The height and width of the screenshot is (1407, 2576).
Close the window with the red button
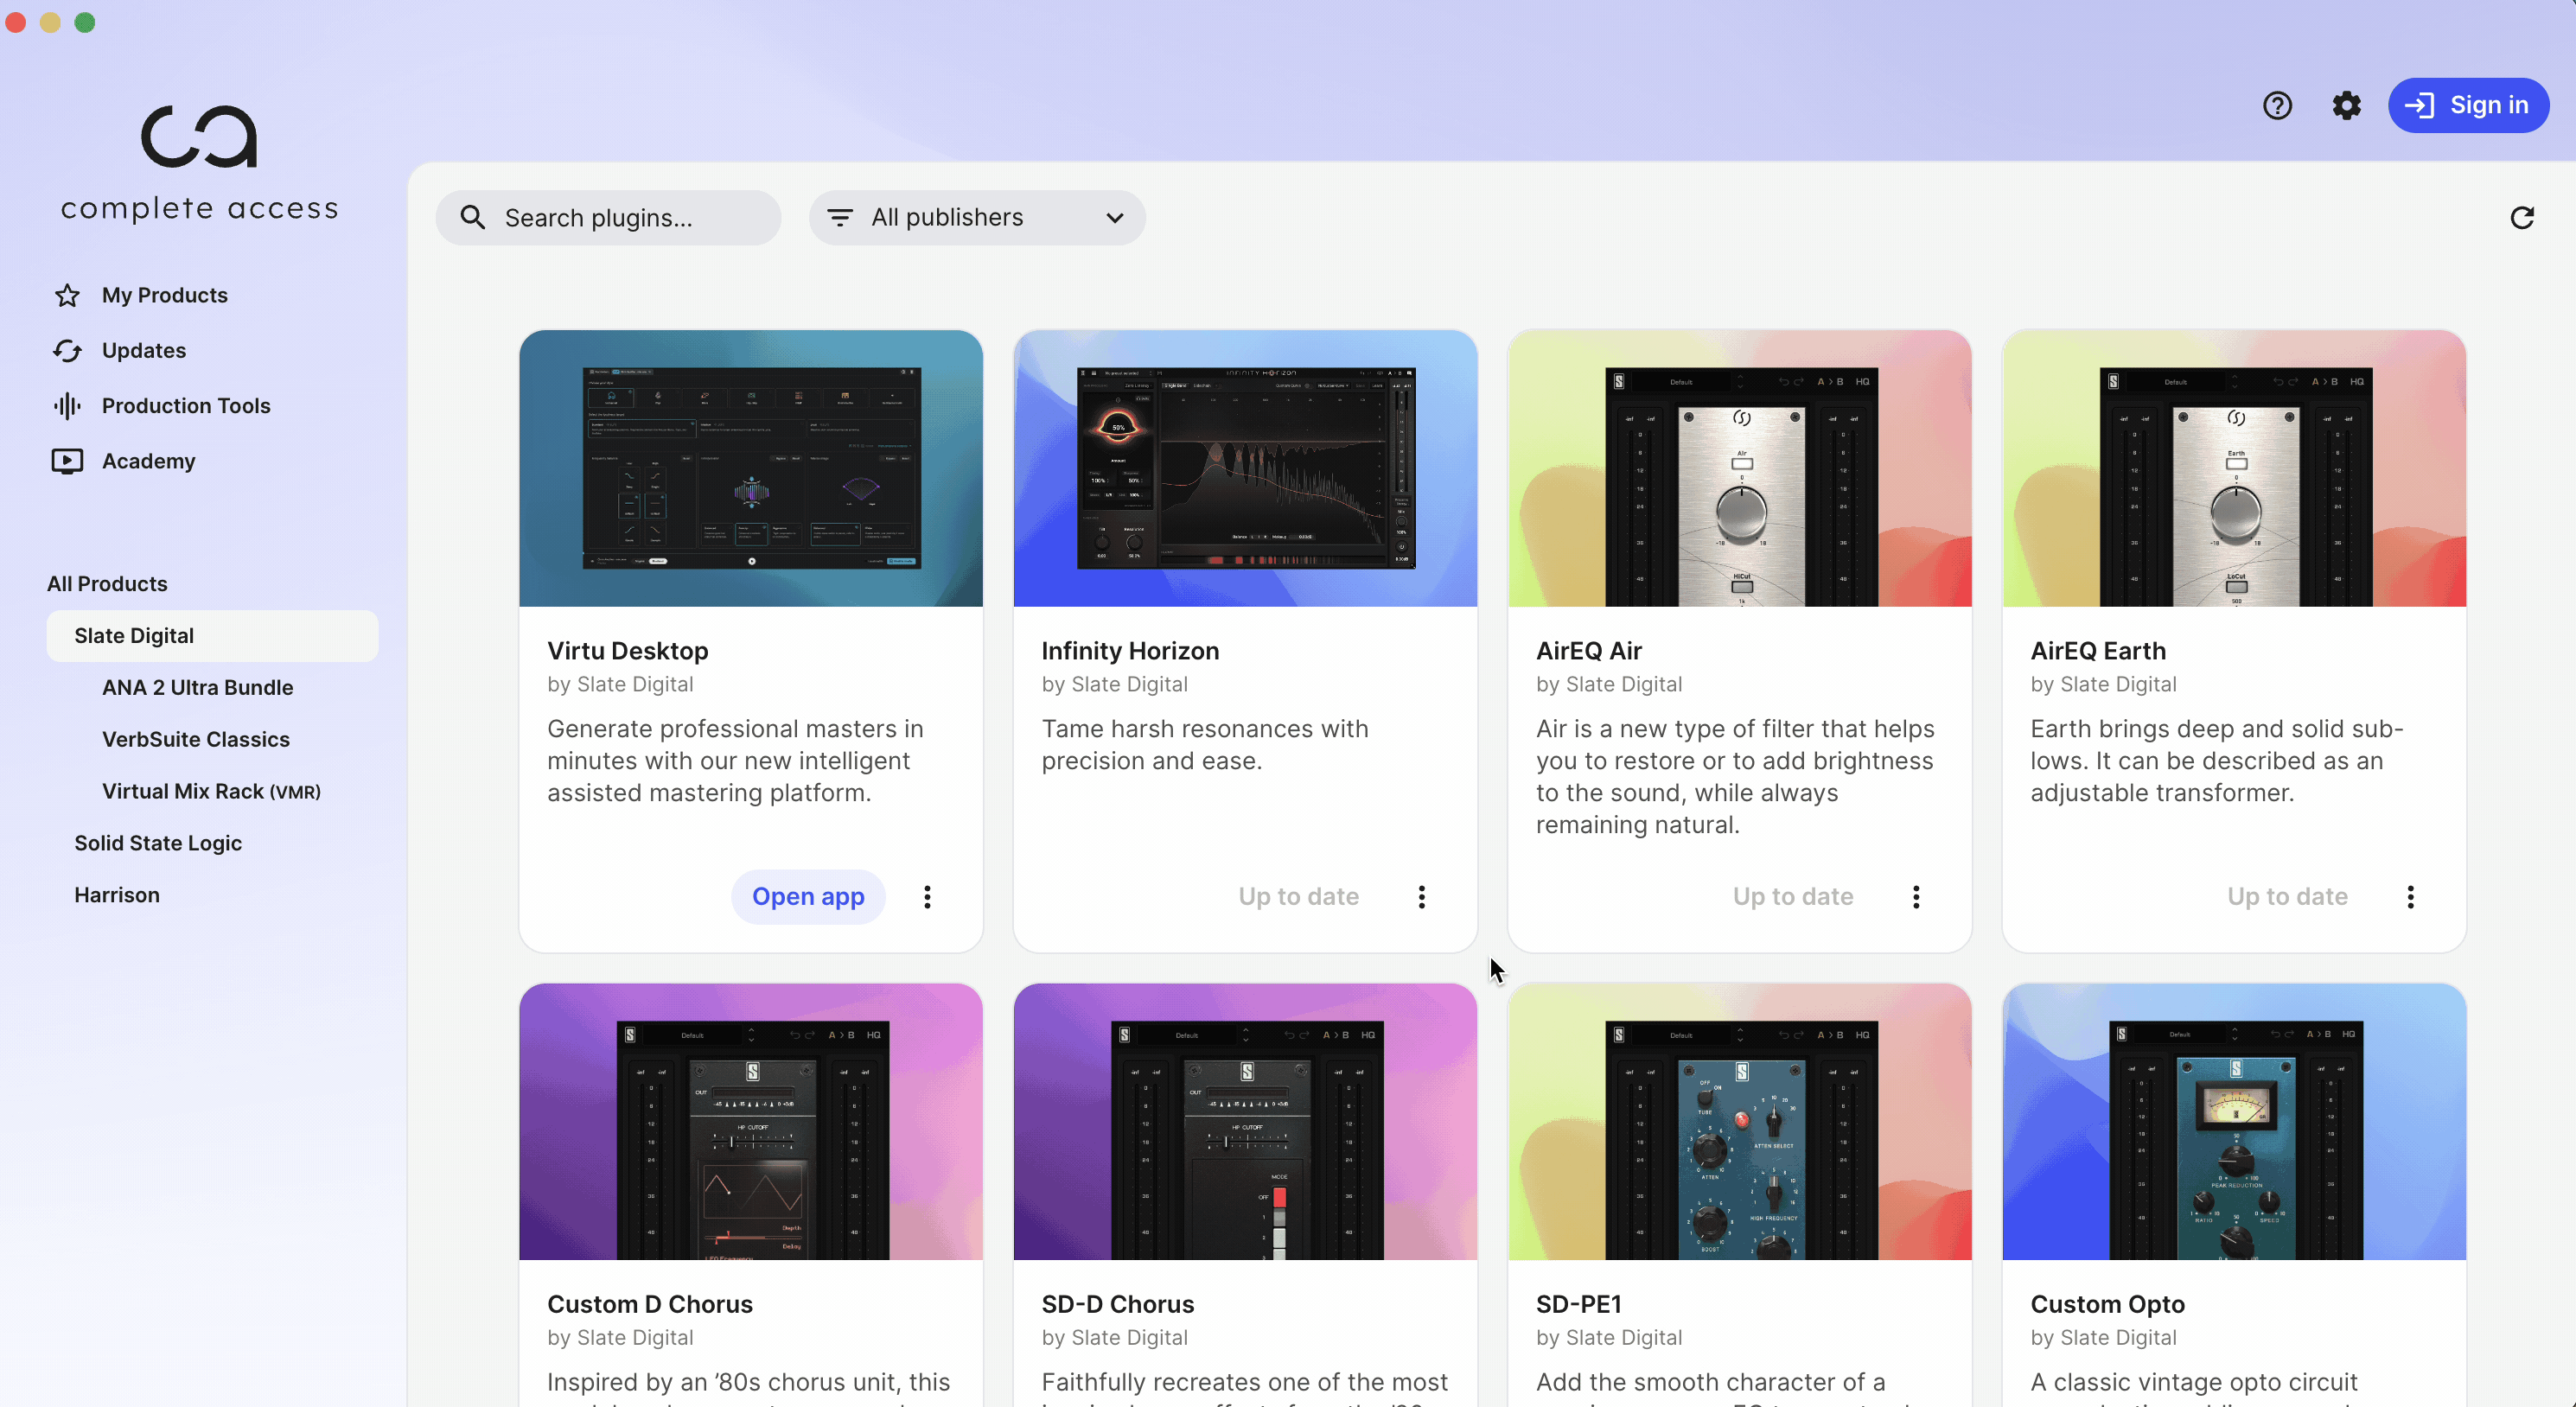[x=16, y=22]
